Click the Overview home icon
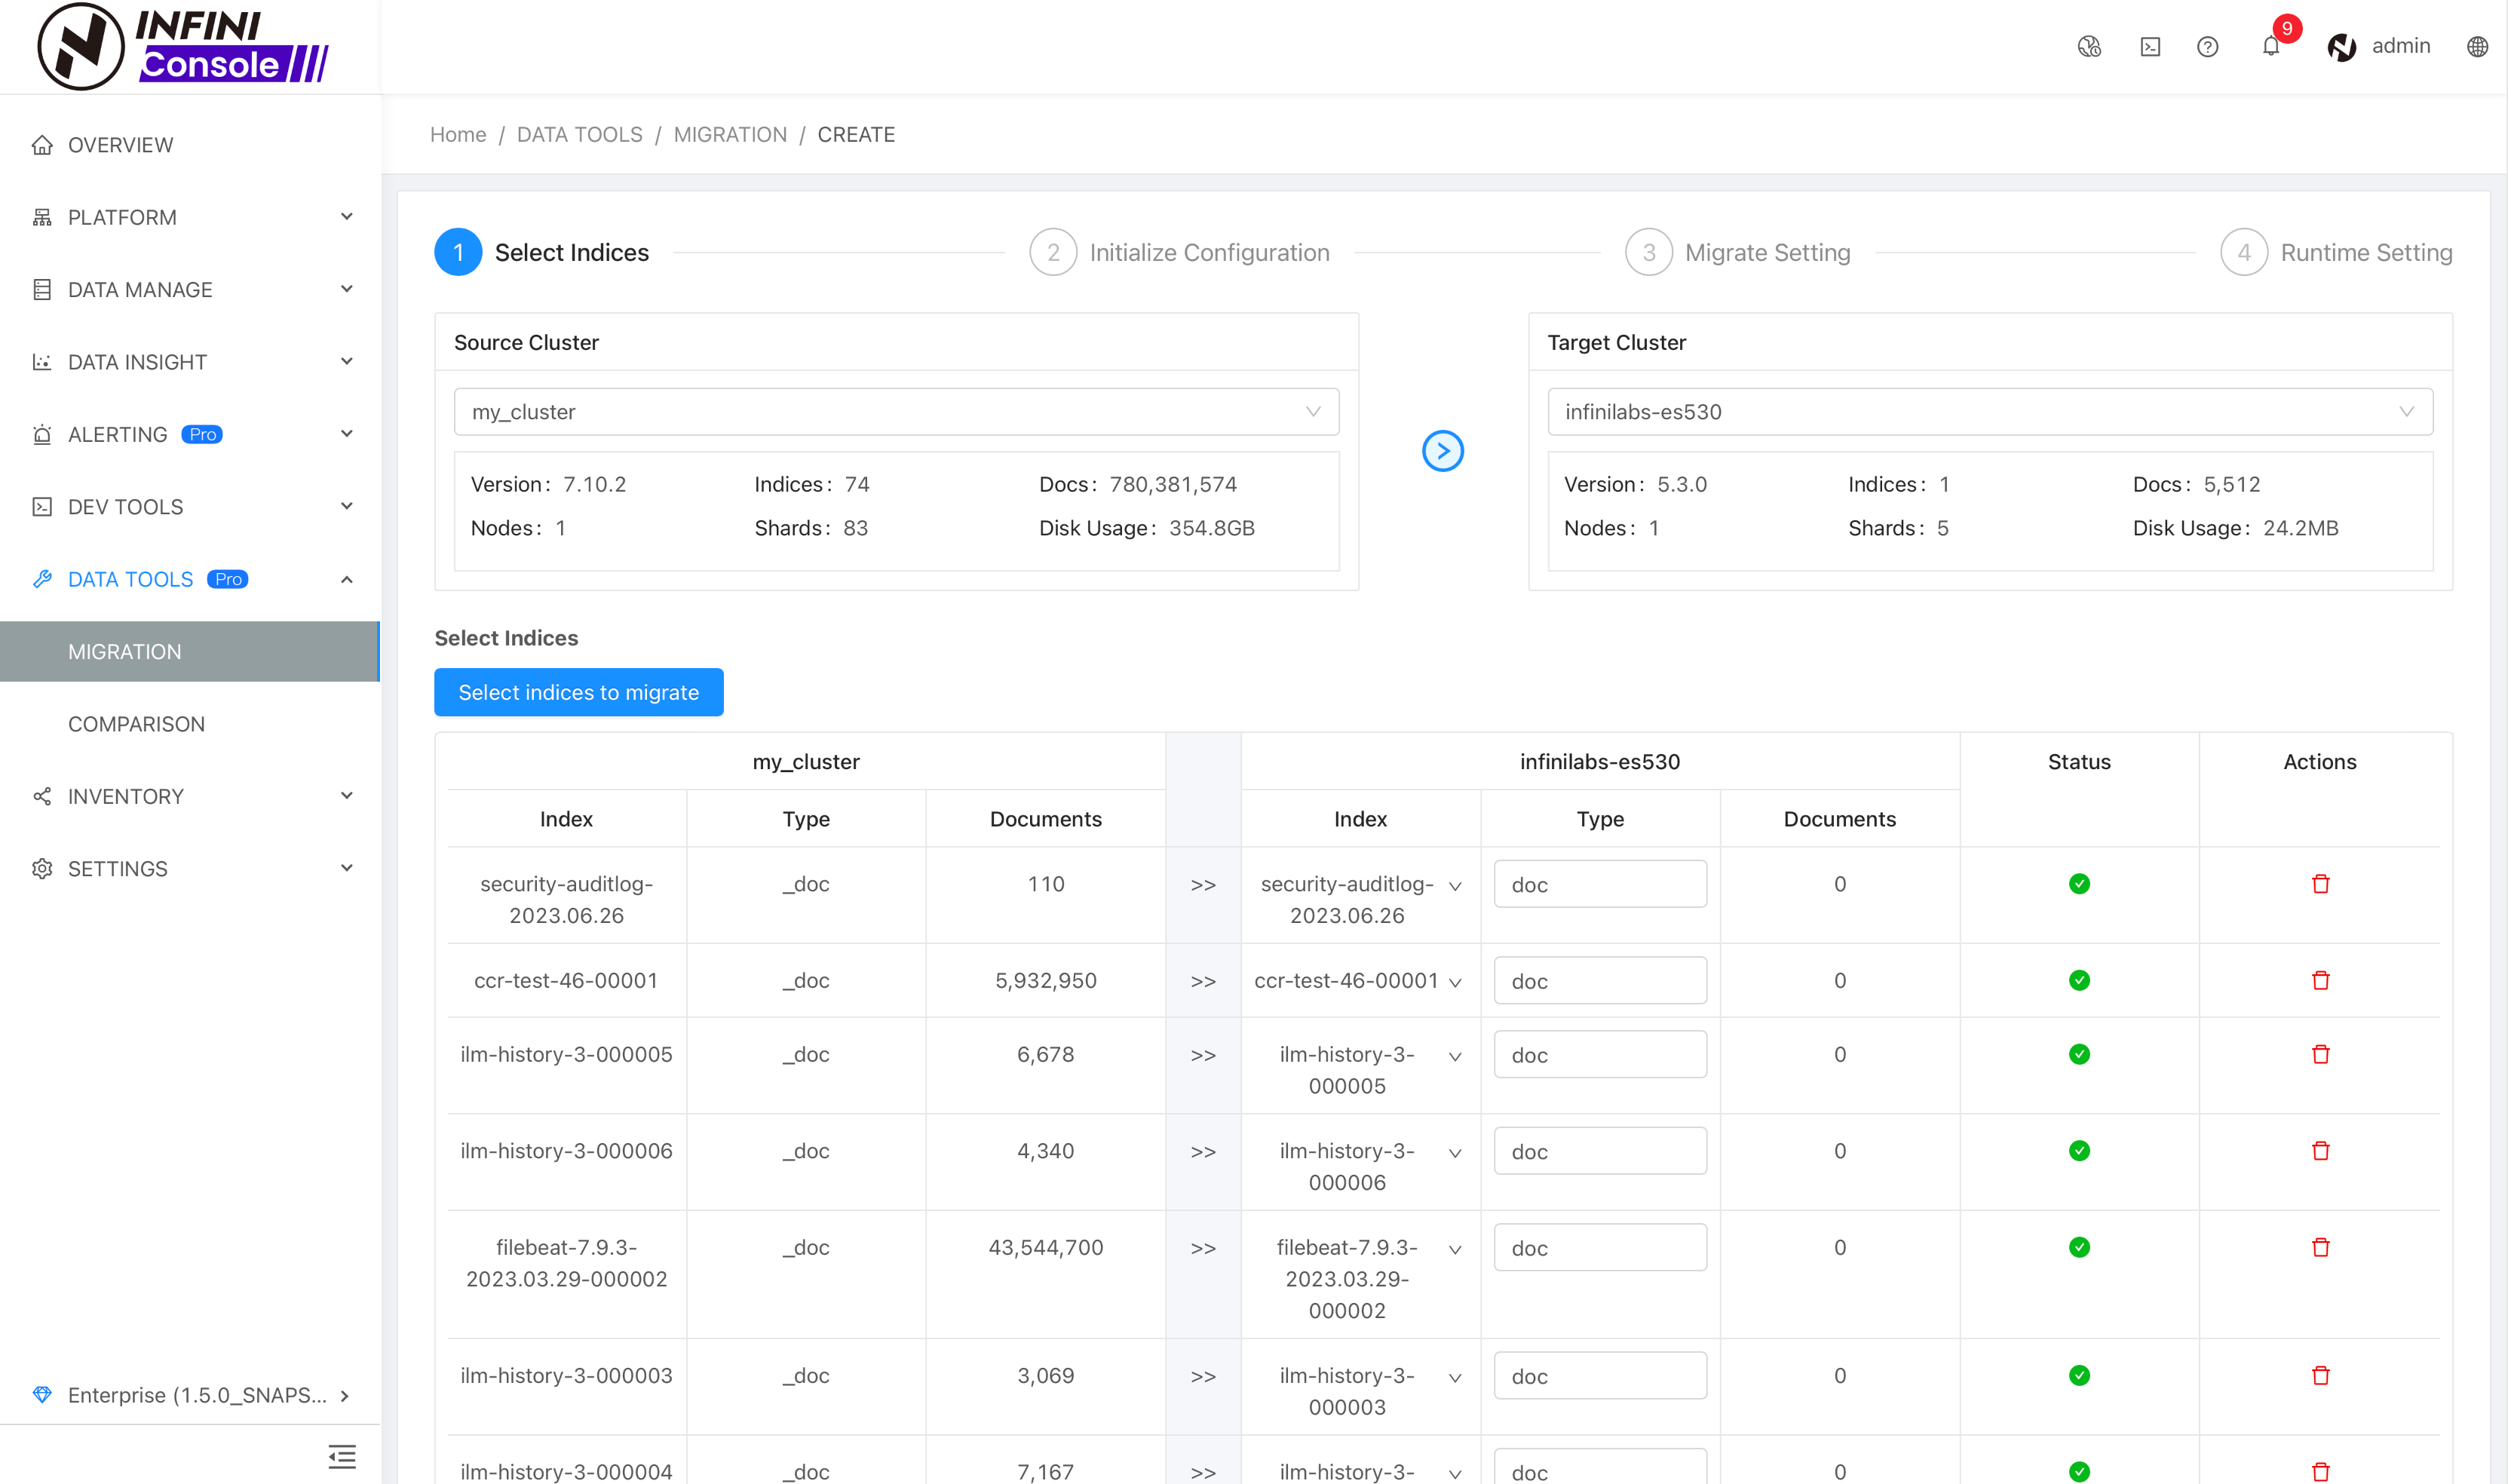This screenshot has height=1484, width=2508. 42,145
